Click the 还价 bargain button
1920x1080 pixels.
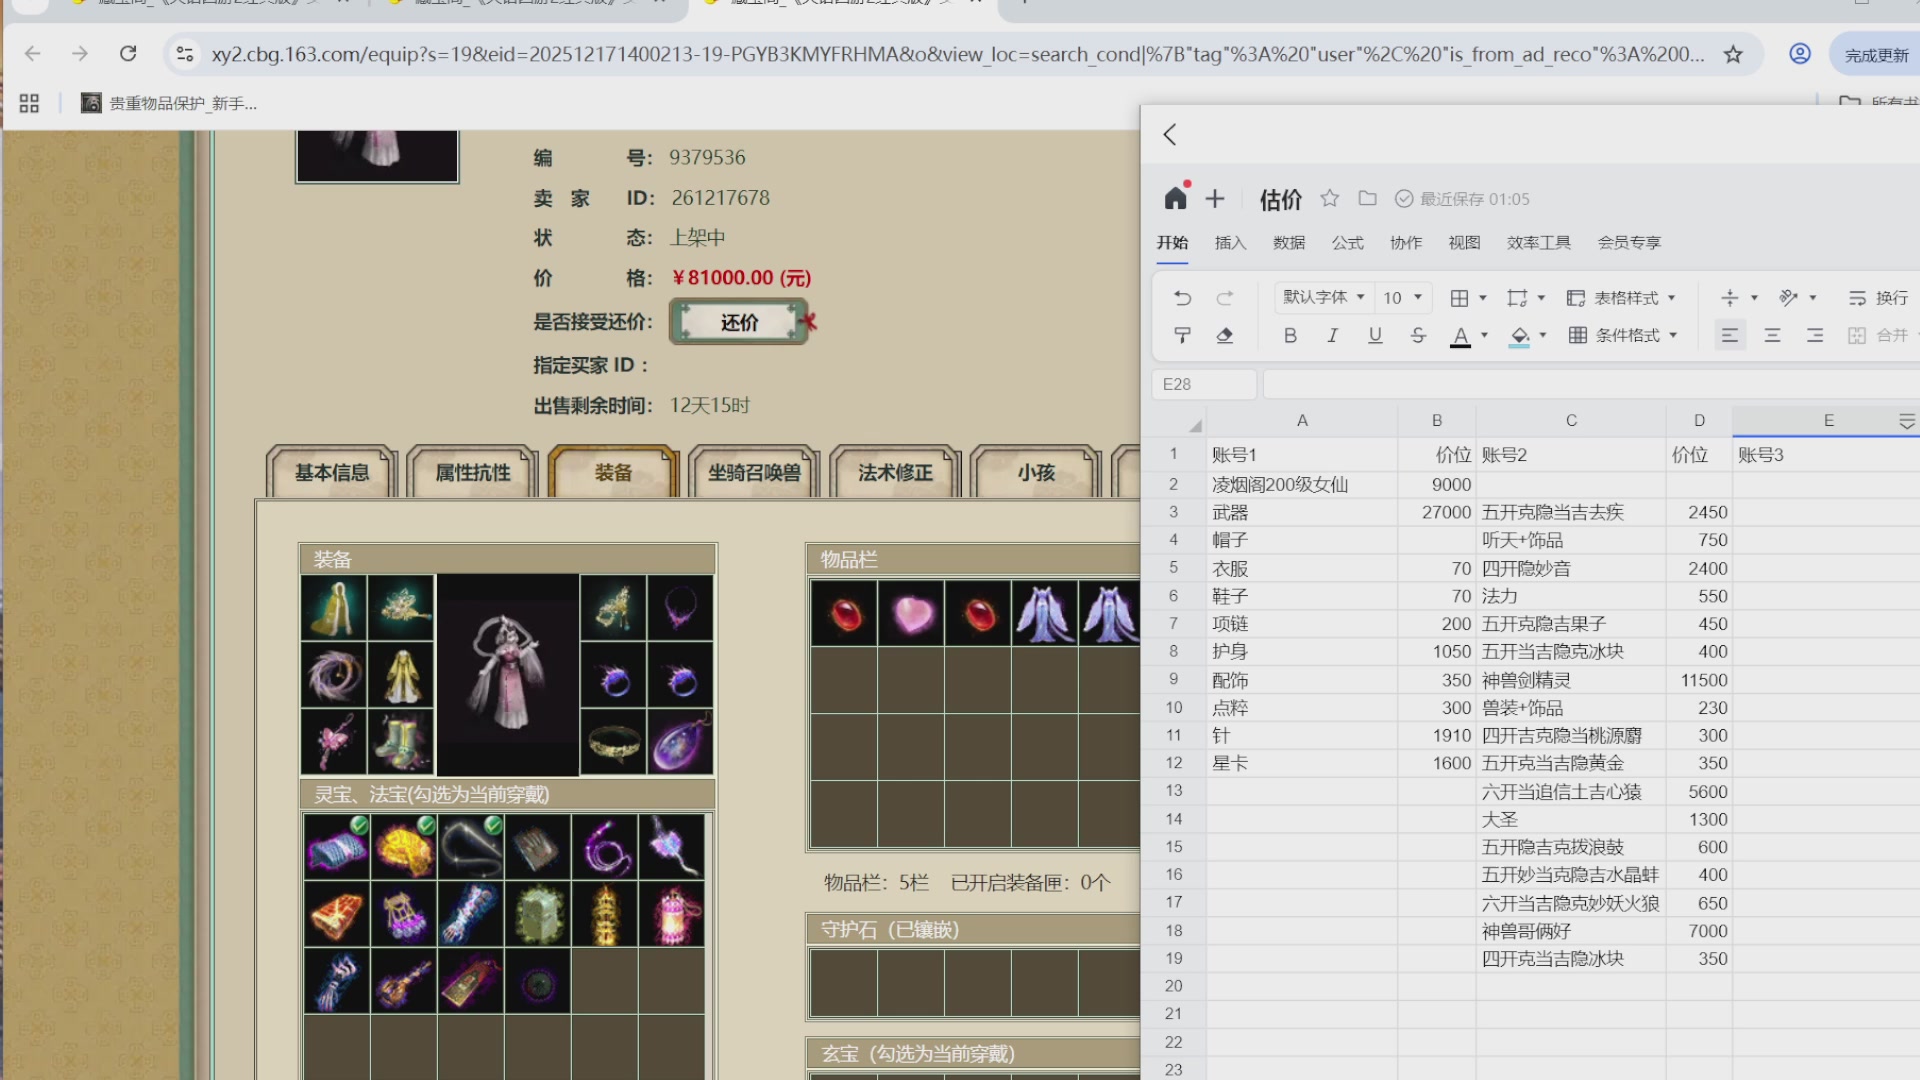[739, 322]
